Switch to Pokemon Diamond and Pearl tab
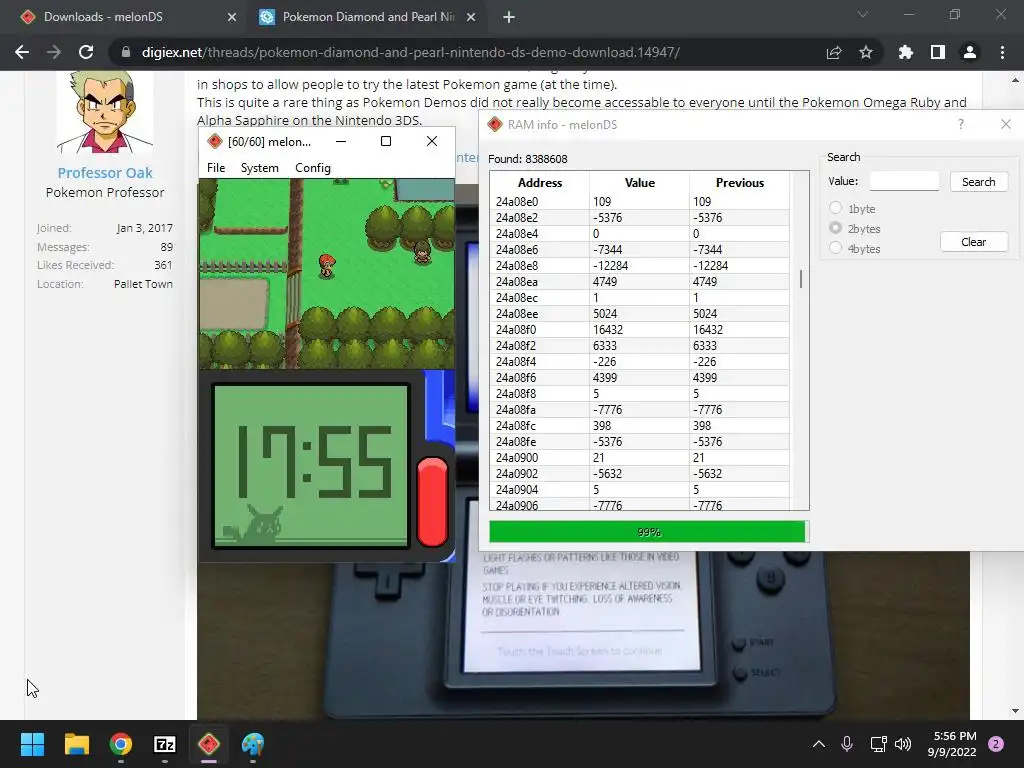This screenshot has width=1024, height=768. (x=368, y=17)
